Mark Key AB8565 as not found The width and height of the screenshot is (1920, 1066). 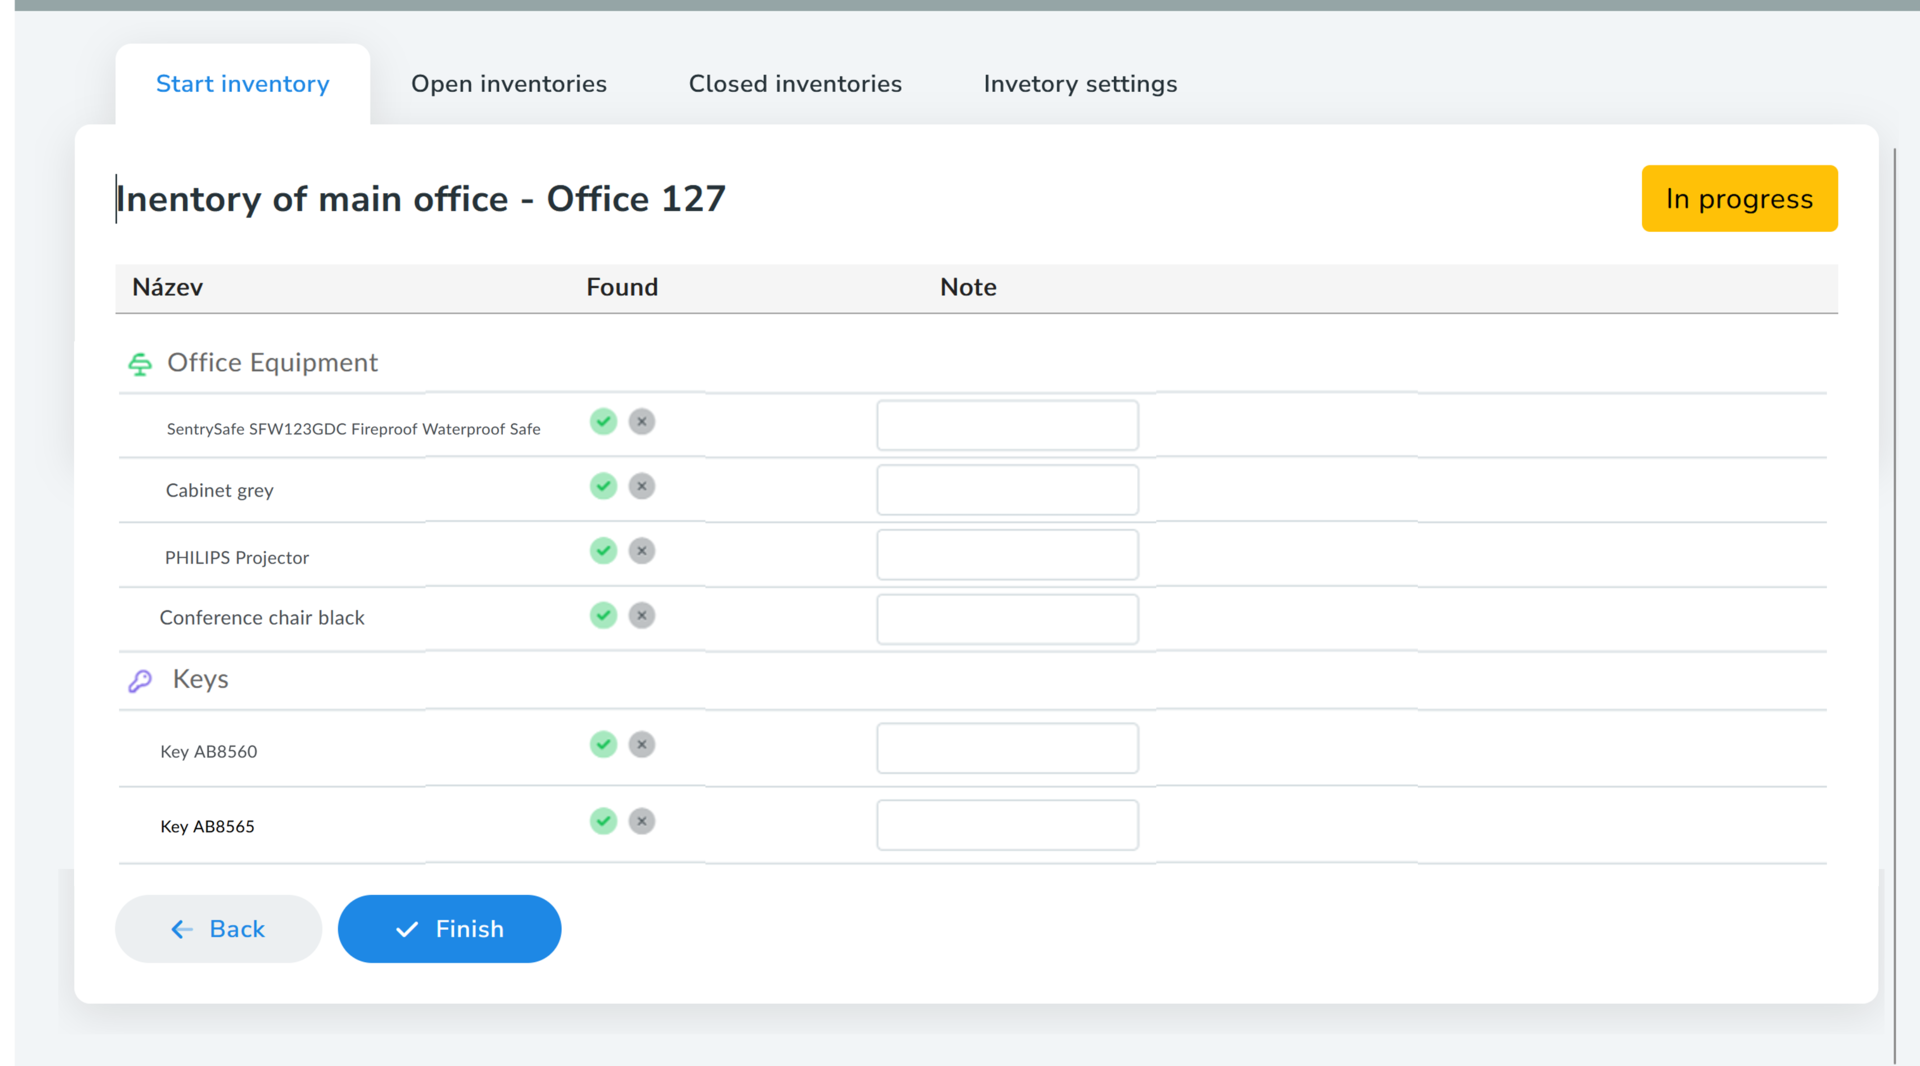(642, 821)
